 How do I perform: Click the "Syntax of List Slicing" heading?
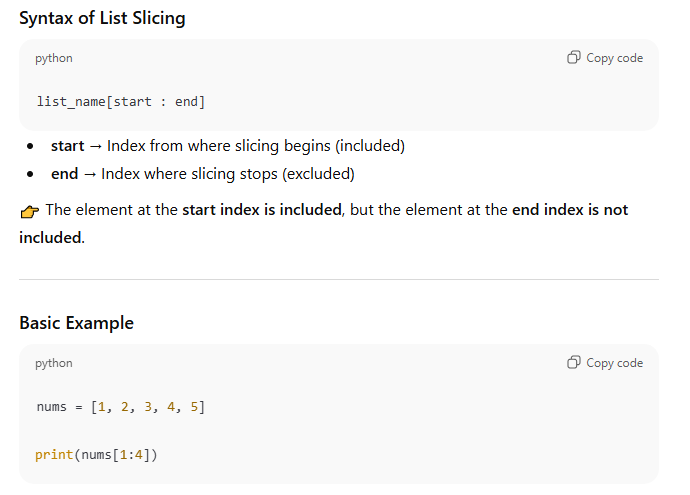pos(102,18)
